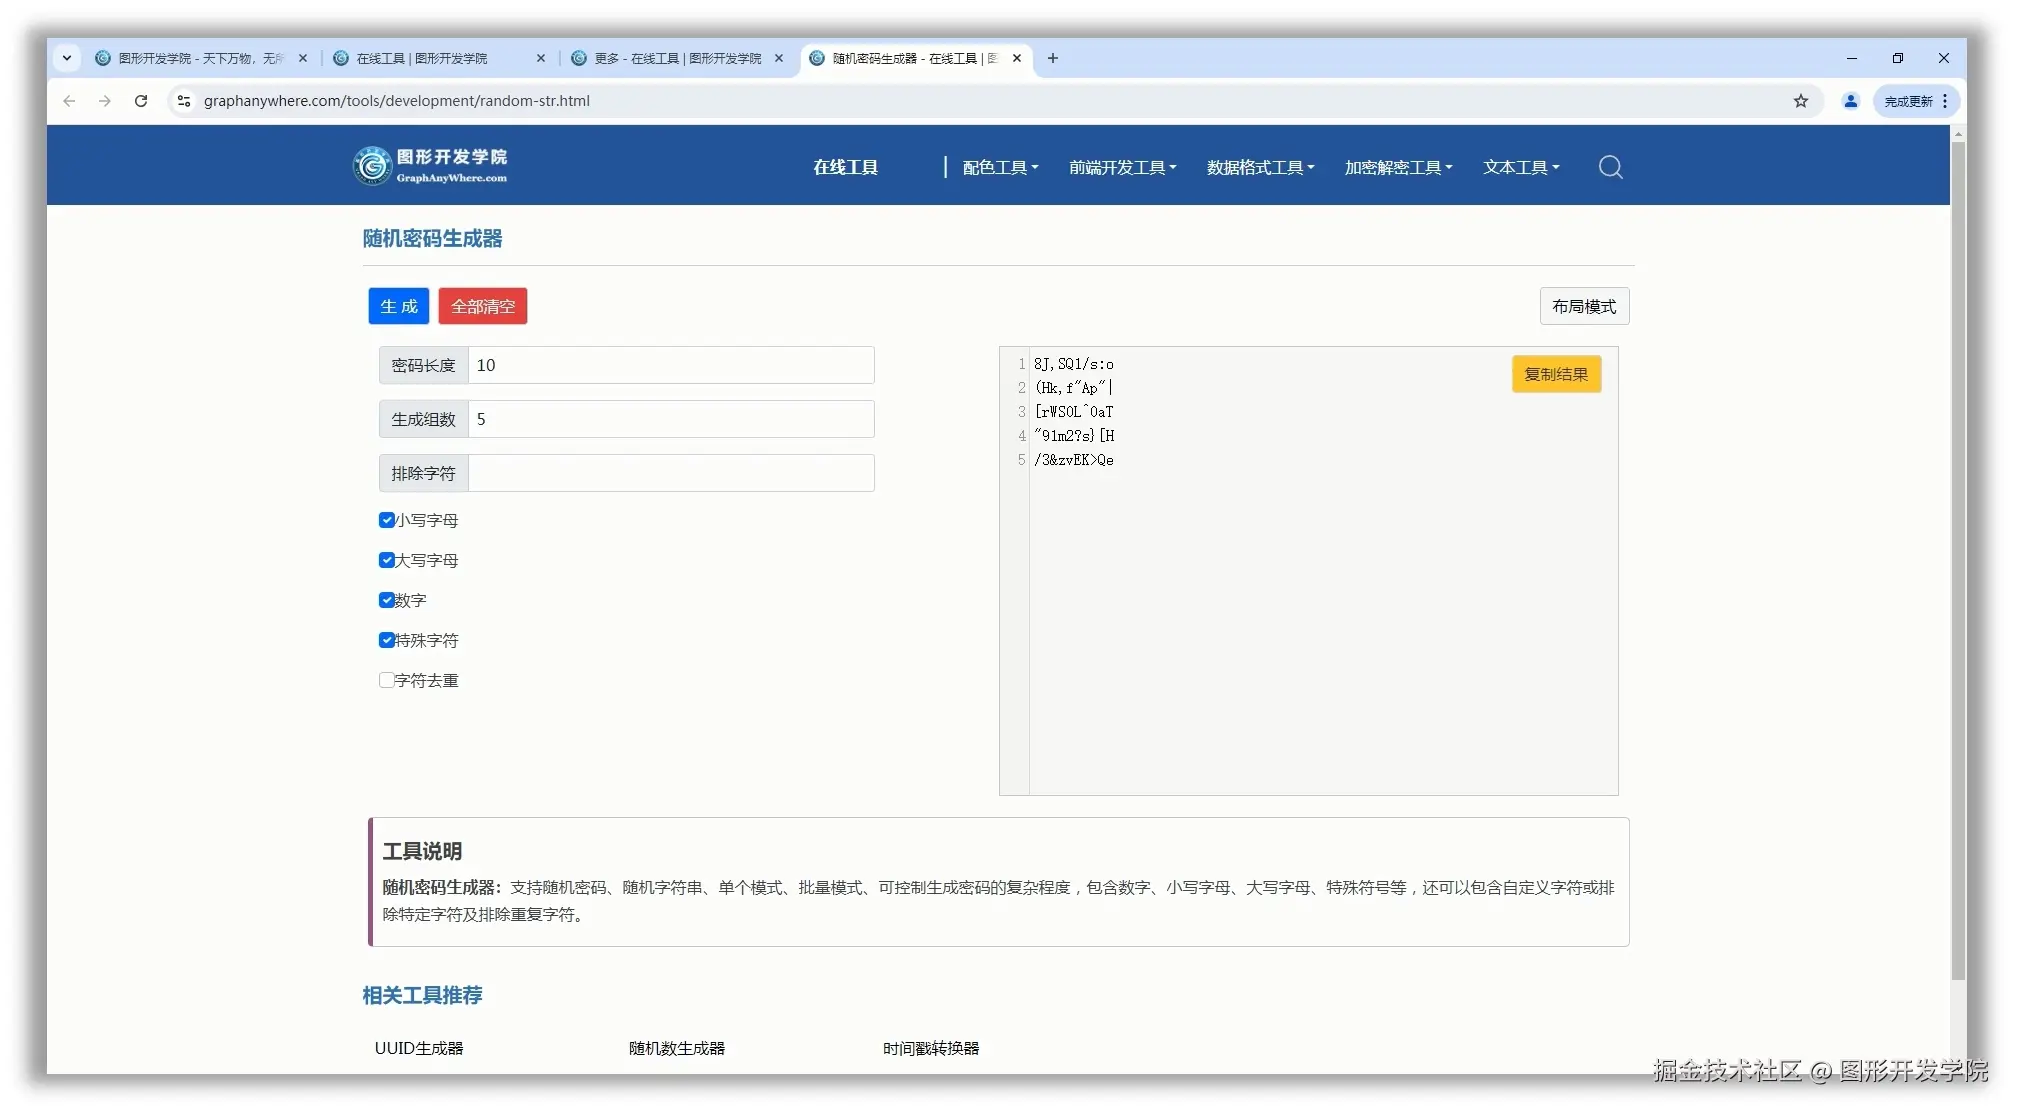Image resolution: width=2017 pixels, height=1113 pixels.
Task: Open the tab search chevron at top-left
Action: [x=67, y=58]
